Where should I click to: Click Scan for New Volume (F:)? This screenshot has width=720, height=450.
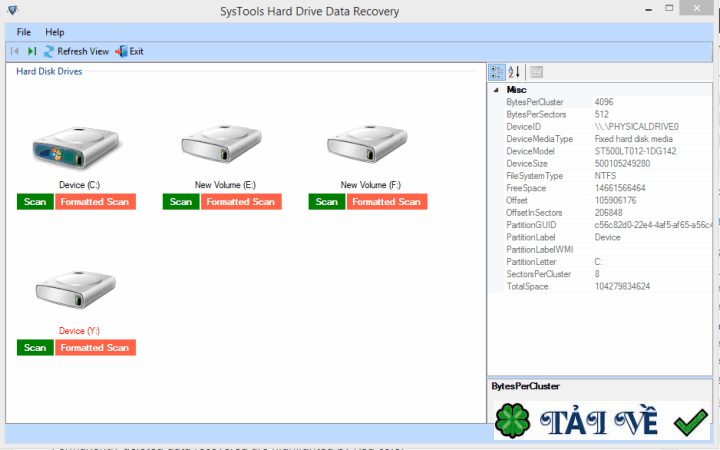point(327,202)
